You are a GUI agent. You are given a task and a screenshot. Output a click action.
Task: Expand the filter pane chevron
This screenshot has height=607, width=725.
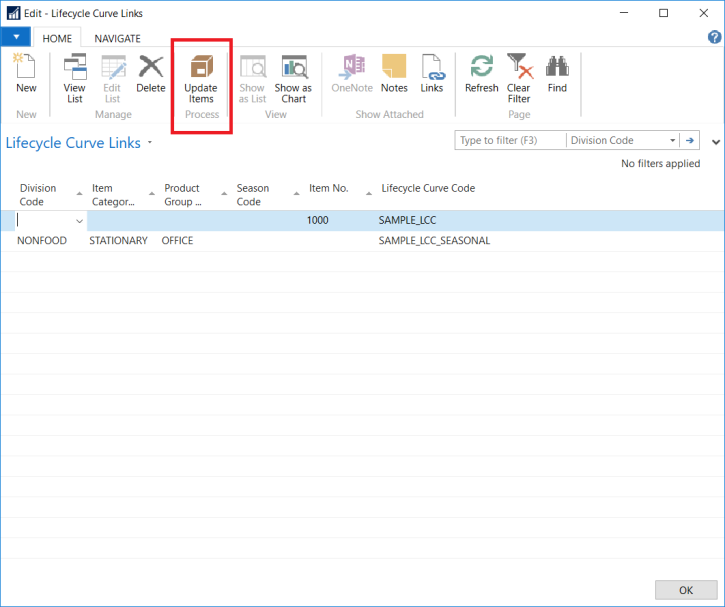pos(715,142)
